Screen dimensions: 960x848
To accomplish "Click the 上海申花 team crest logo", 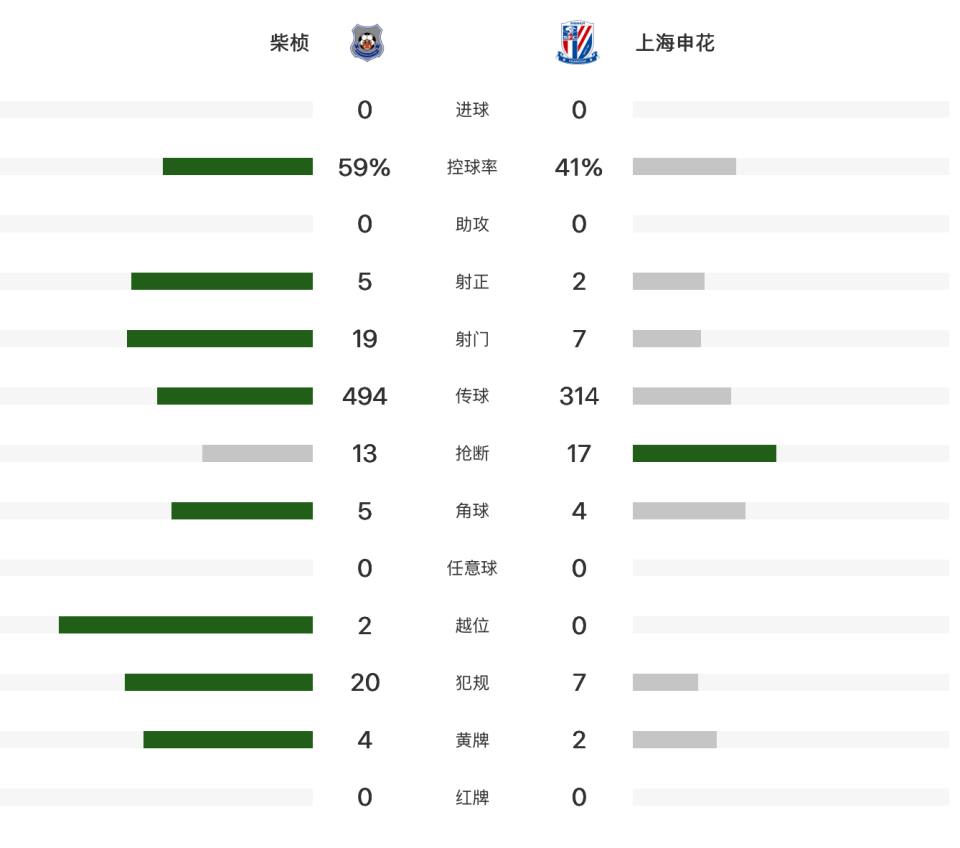I will 577,42.
